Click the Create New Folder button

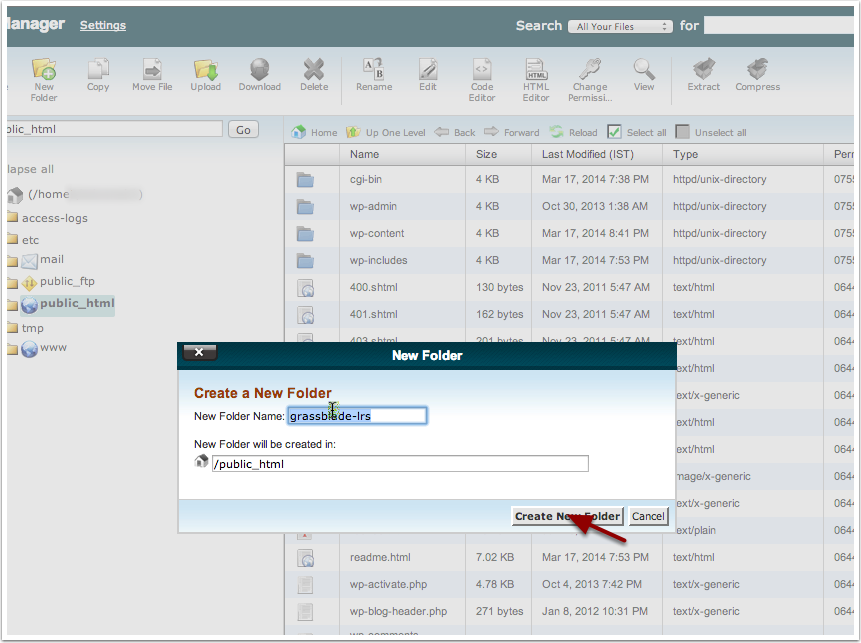(x=567, y=516)
